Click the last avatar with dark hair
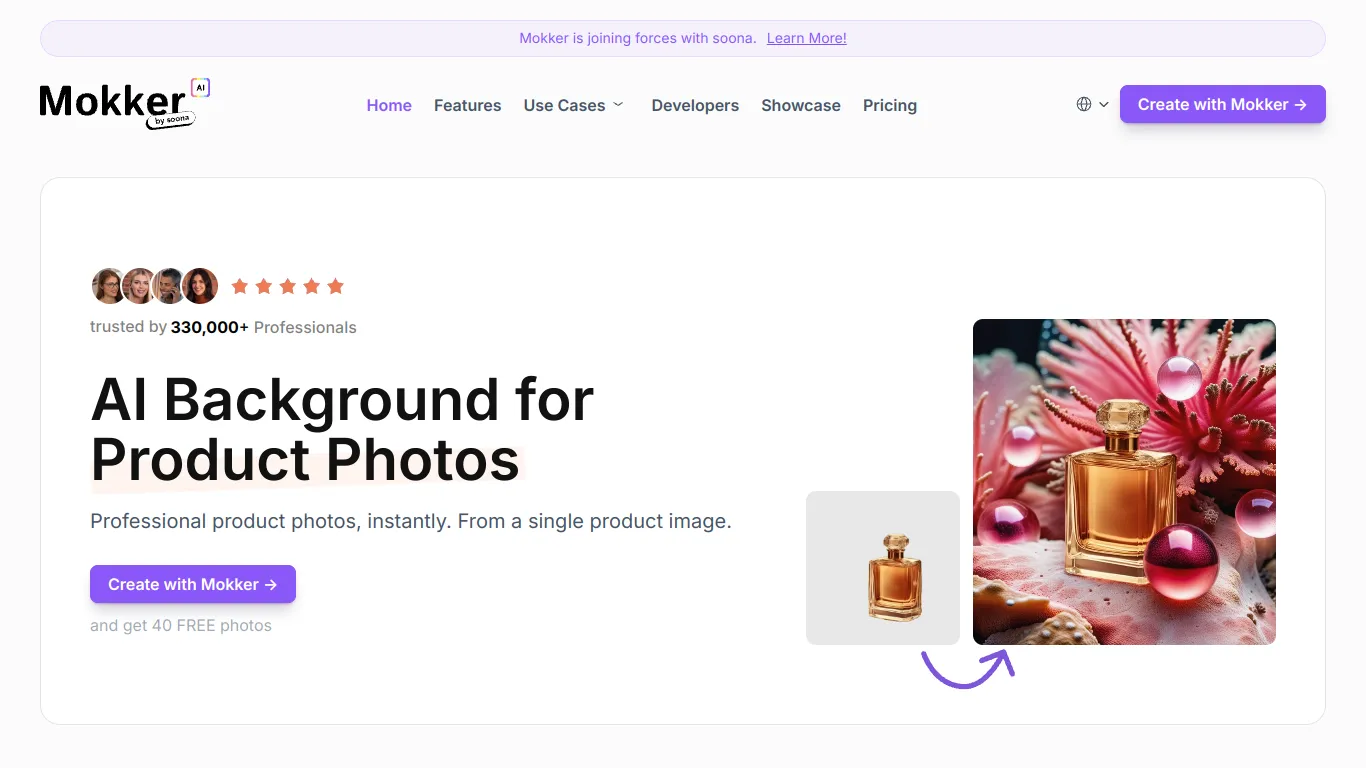The height and width of the screenshot is (768, 1366). coord(200,286)
